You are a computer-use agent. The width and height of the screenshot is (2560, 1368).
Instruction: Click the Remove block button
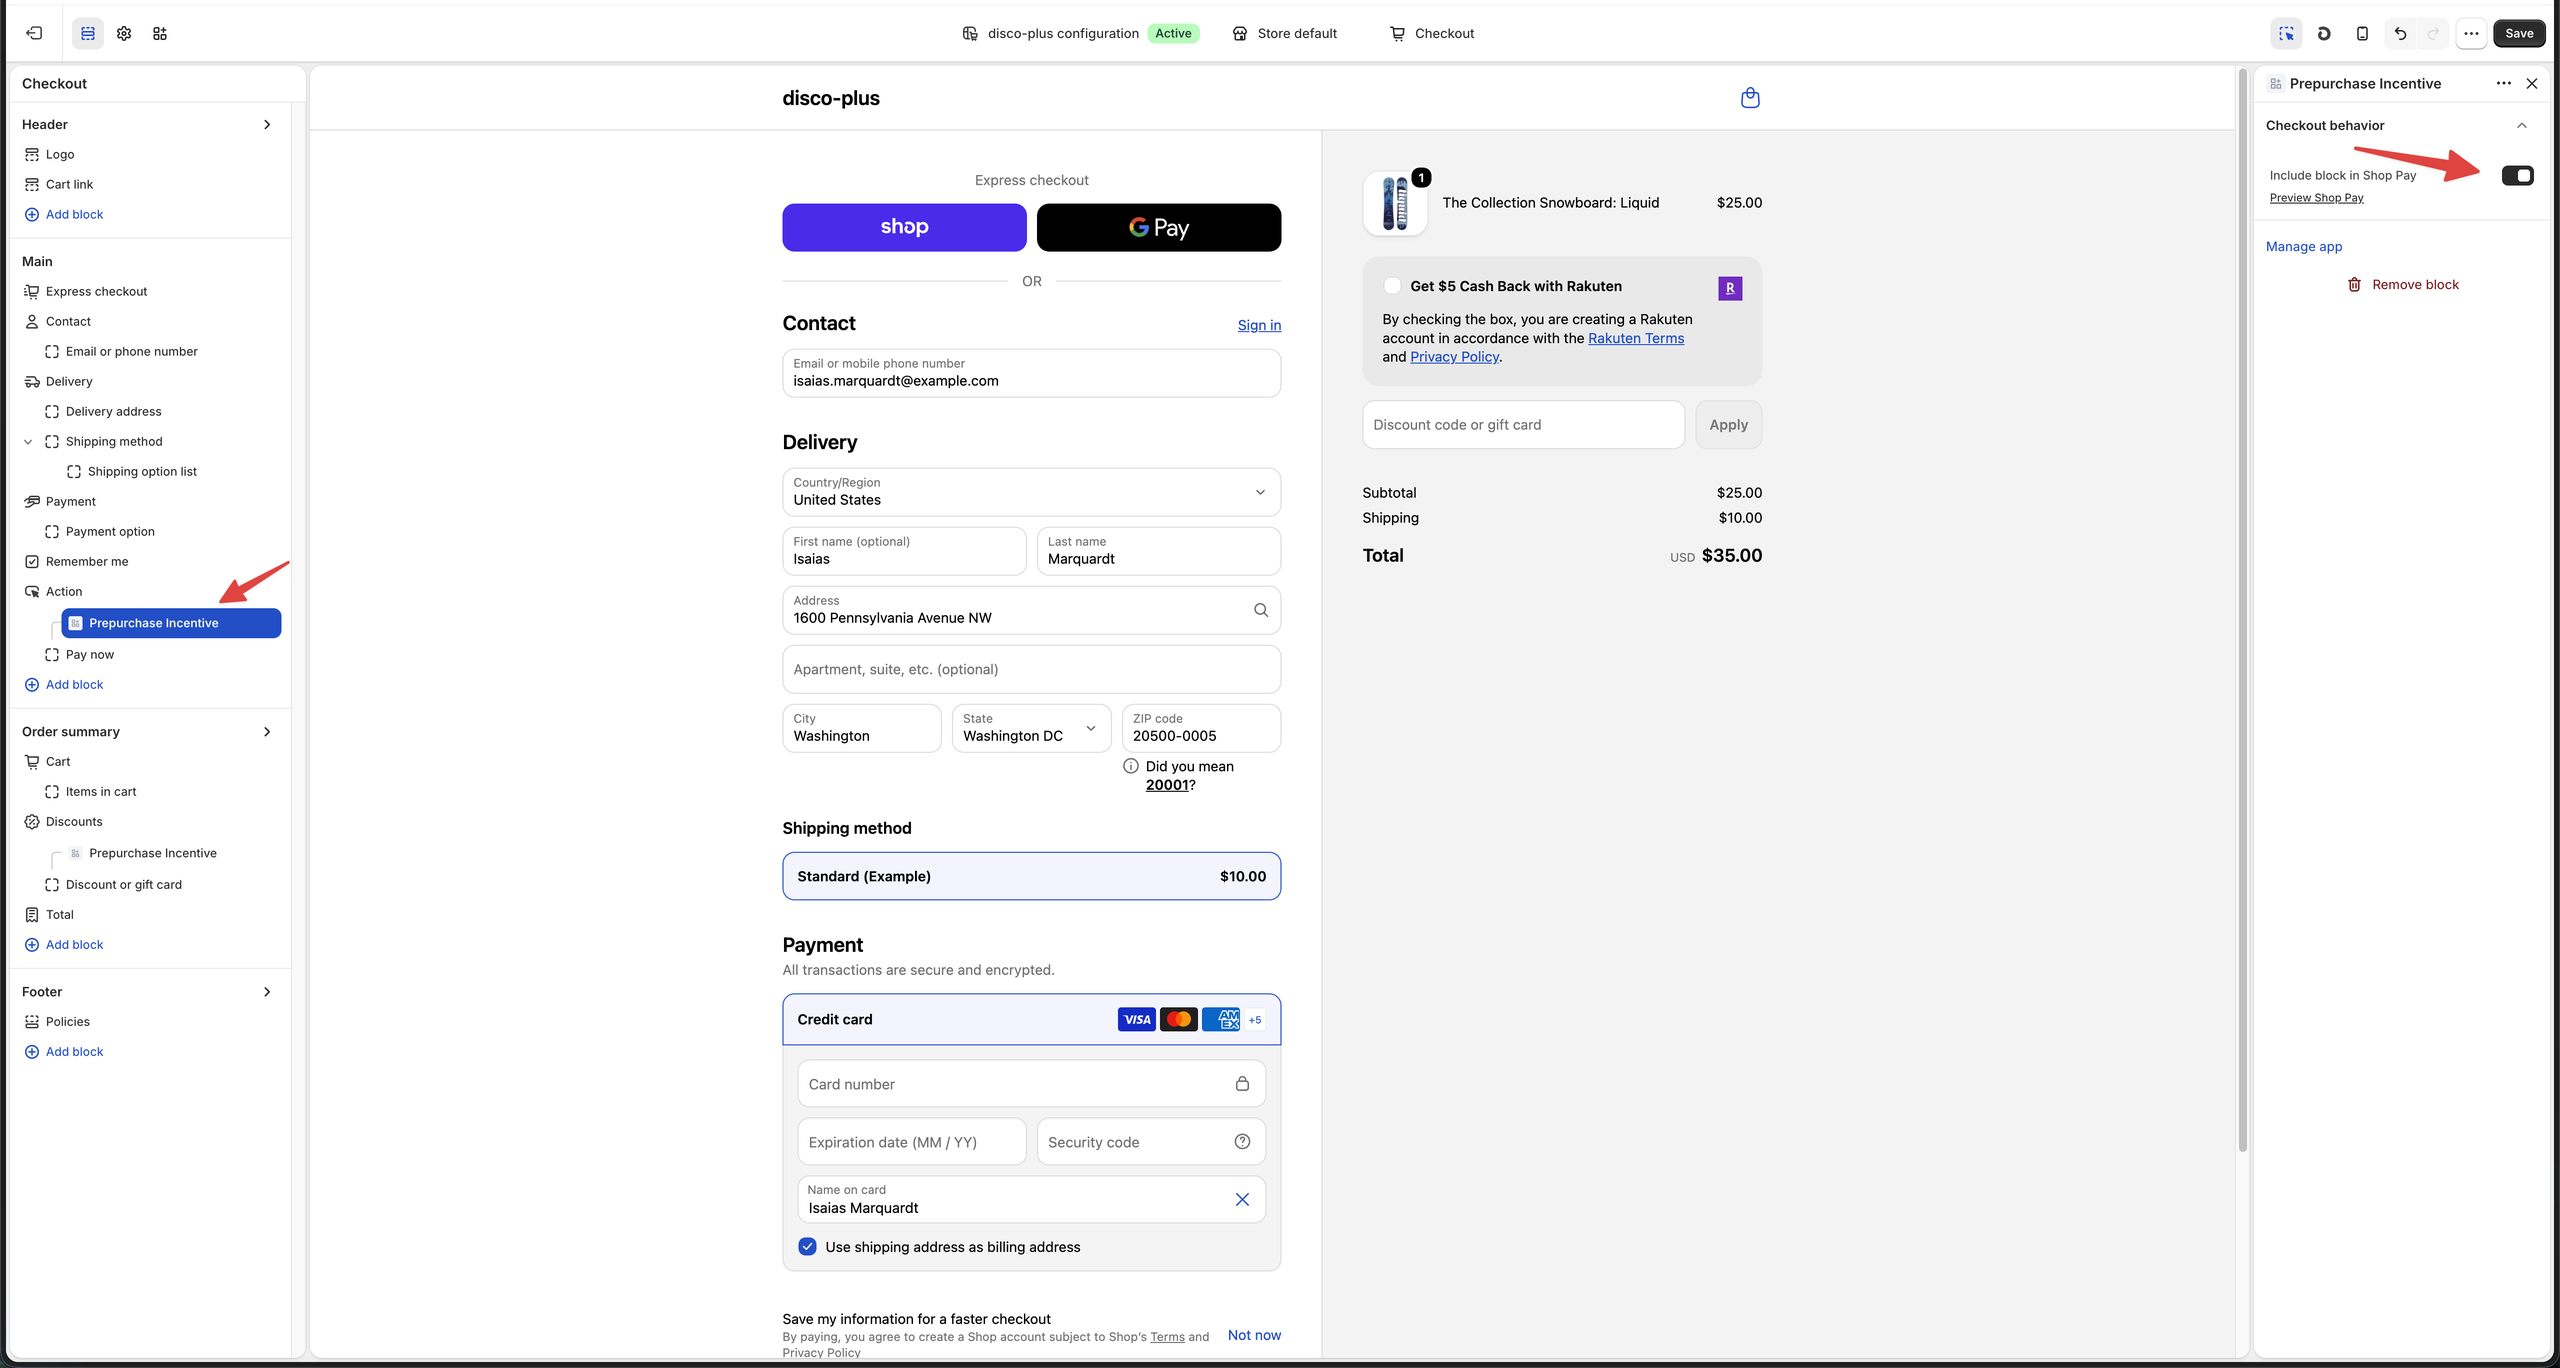tap(2402, 285)
